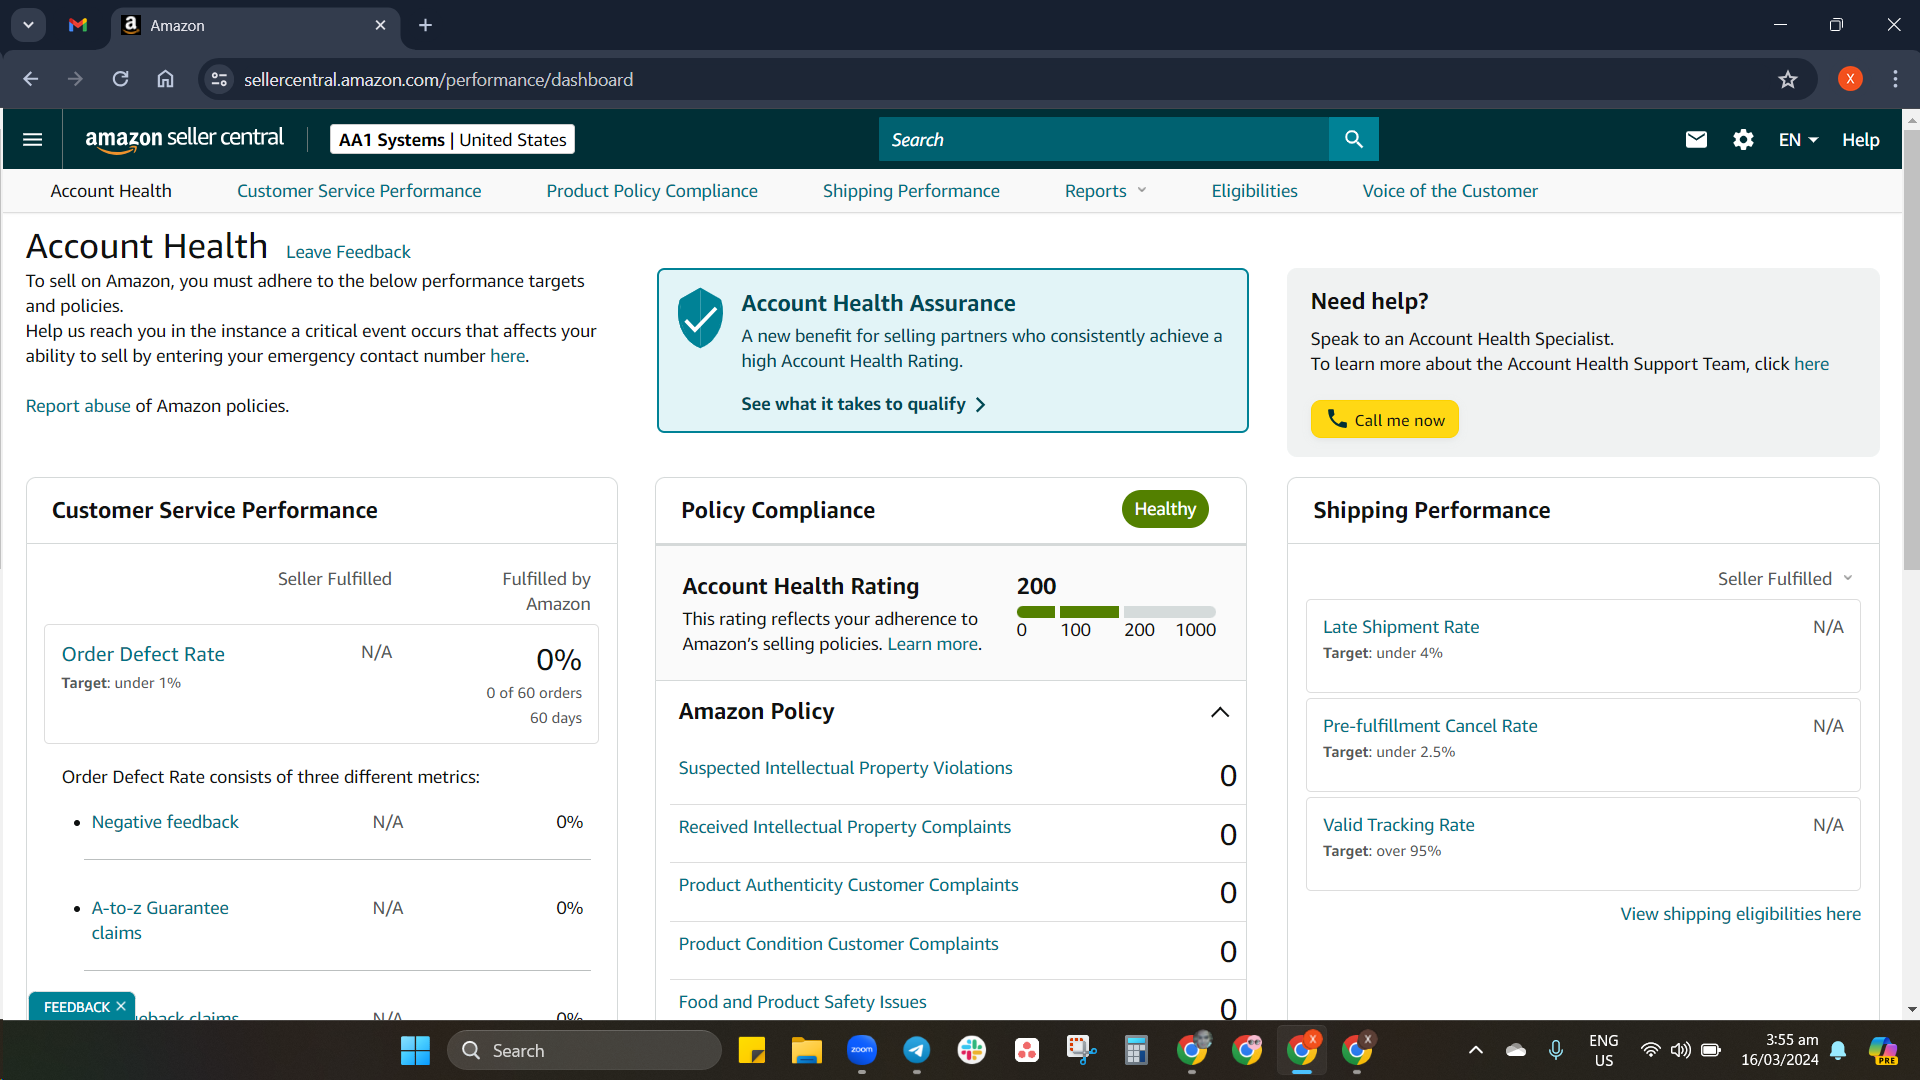Viewport: 1920px width, 1080px height.
Task: Open the Windows Start menu
Action: click(415, 1050)
